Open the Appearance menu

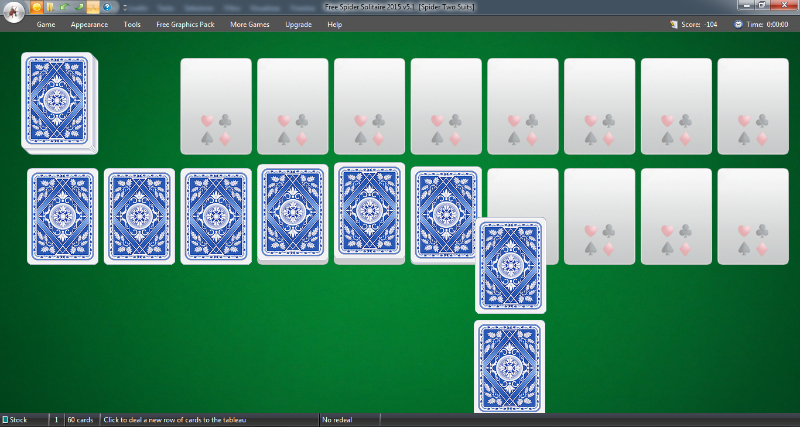pyautogui.click(x=89, y=24)
